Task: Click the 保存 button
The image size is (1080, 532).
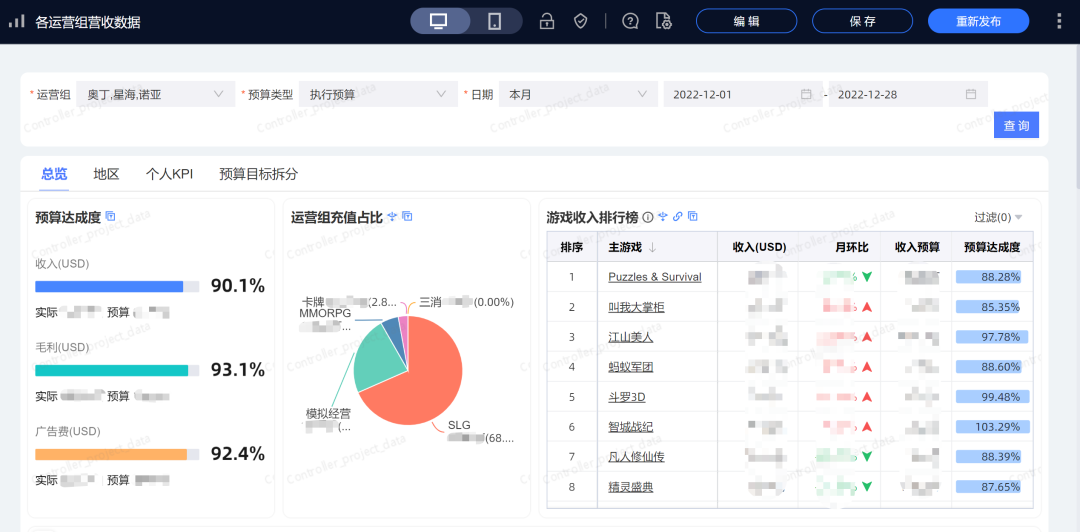Action: (x=862, y=21)
